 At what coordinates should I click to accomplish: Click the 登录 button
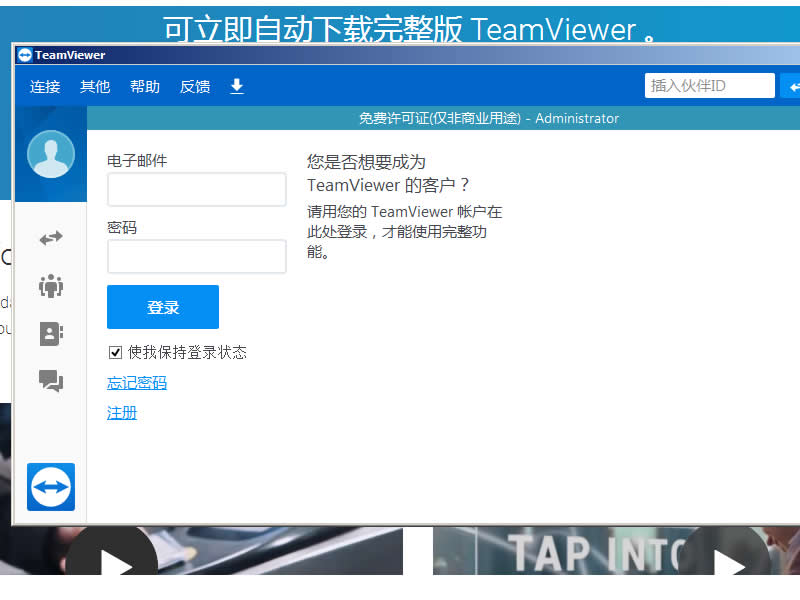point(162,307)
